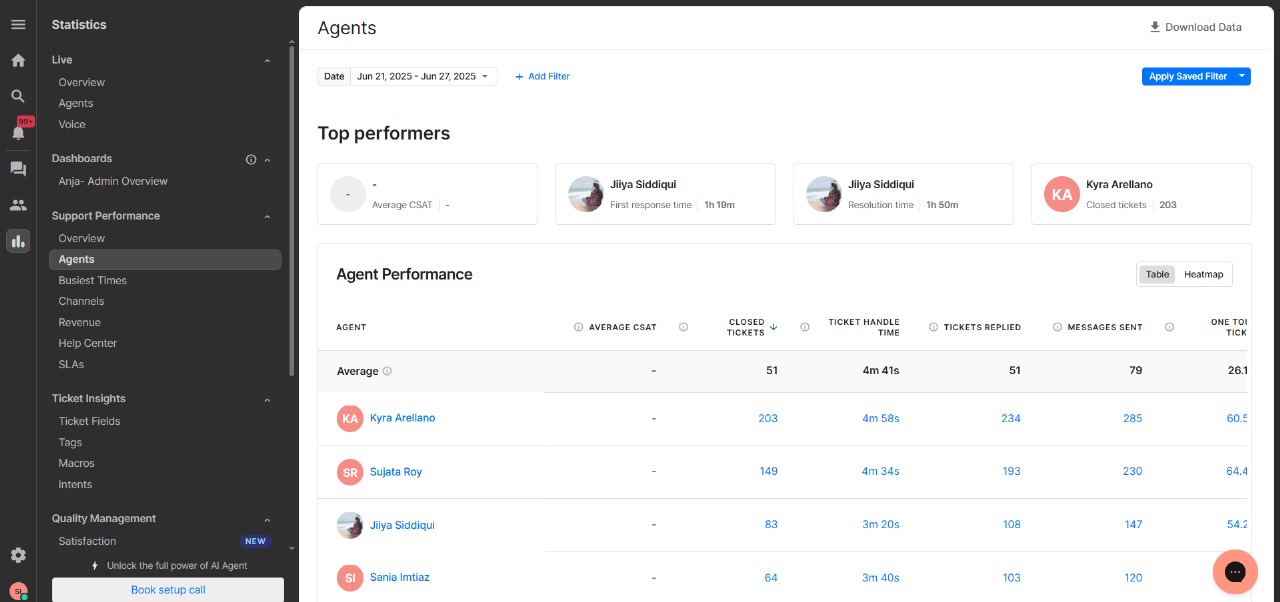Screen dimensions: 1280x602
Task: Open the user avatar at bottom left
Action: [x=18, y=591]
